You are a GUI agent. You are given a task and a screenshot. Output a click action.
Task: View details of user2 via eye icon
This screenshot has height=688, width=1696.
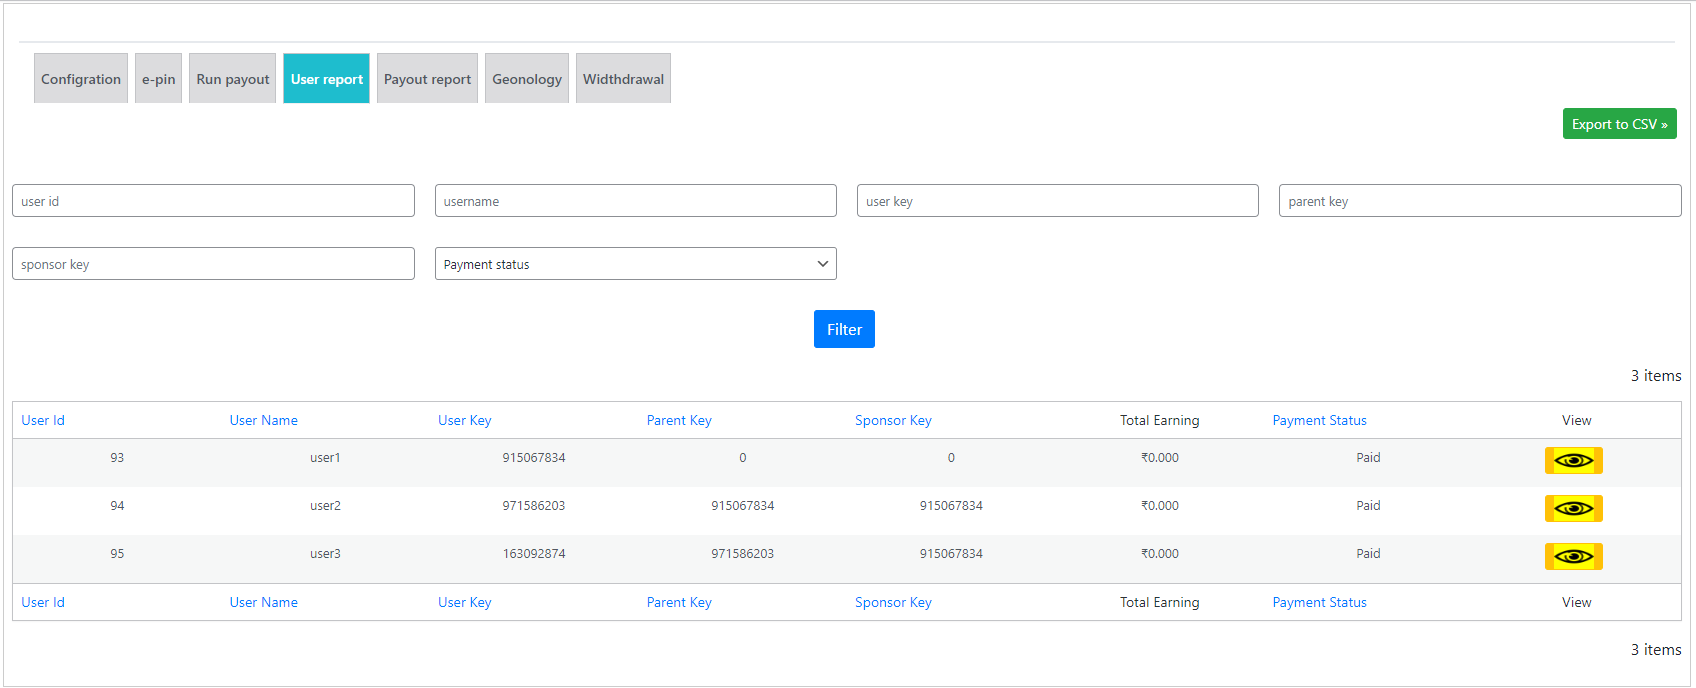[x=1573, y=508]
